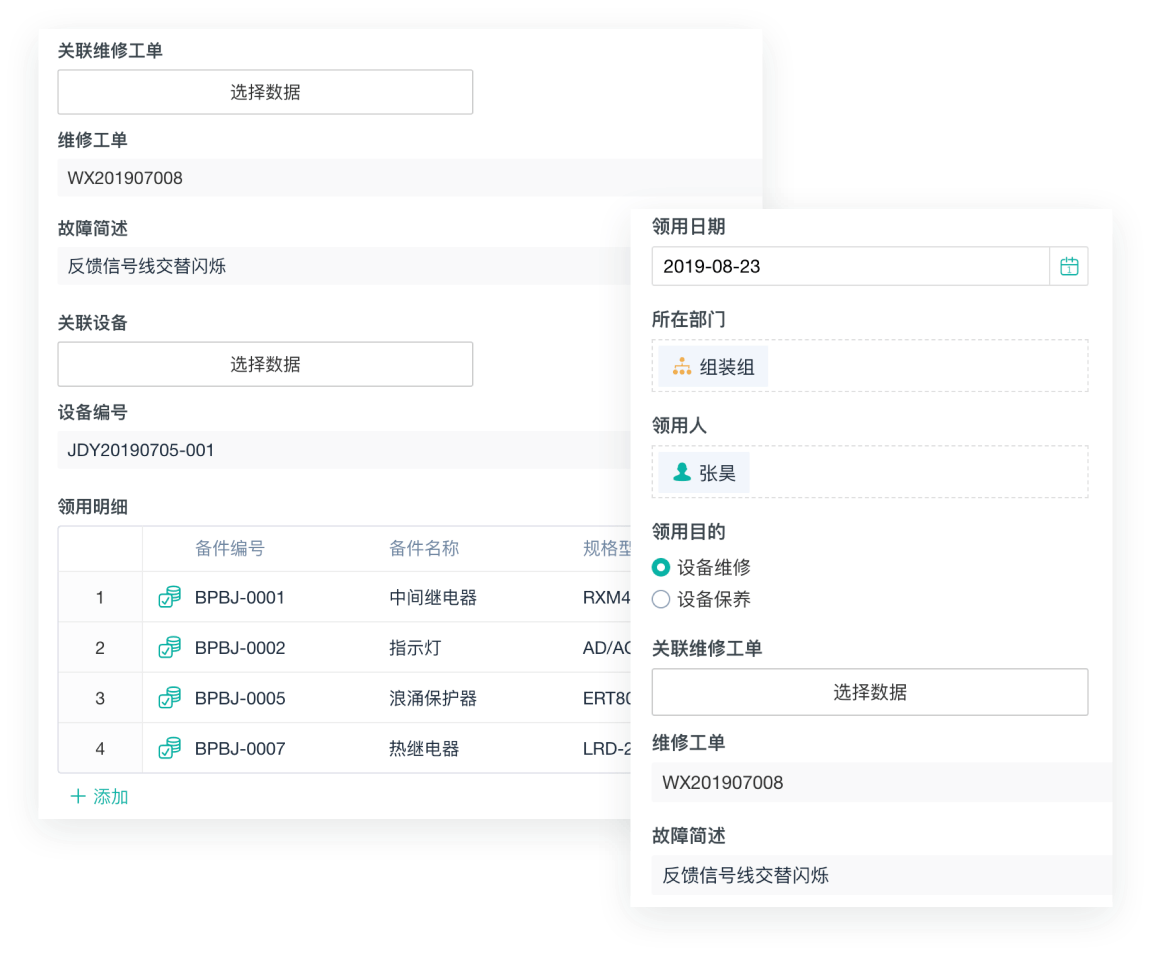Screen dimensions: 1152x956
Task: Select the 设备维修 radio option
Action: coord(661,567)
